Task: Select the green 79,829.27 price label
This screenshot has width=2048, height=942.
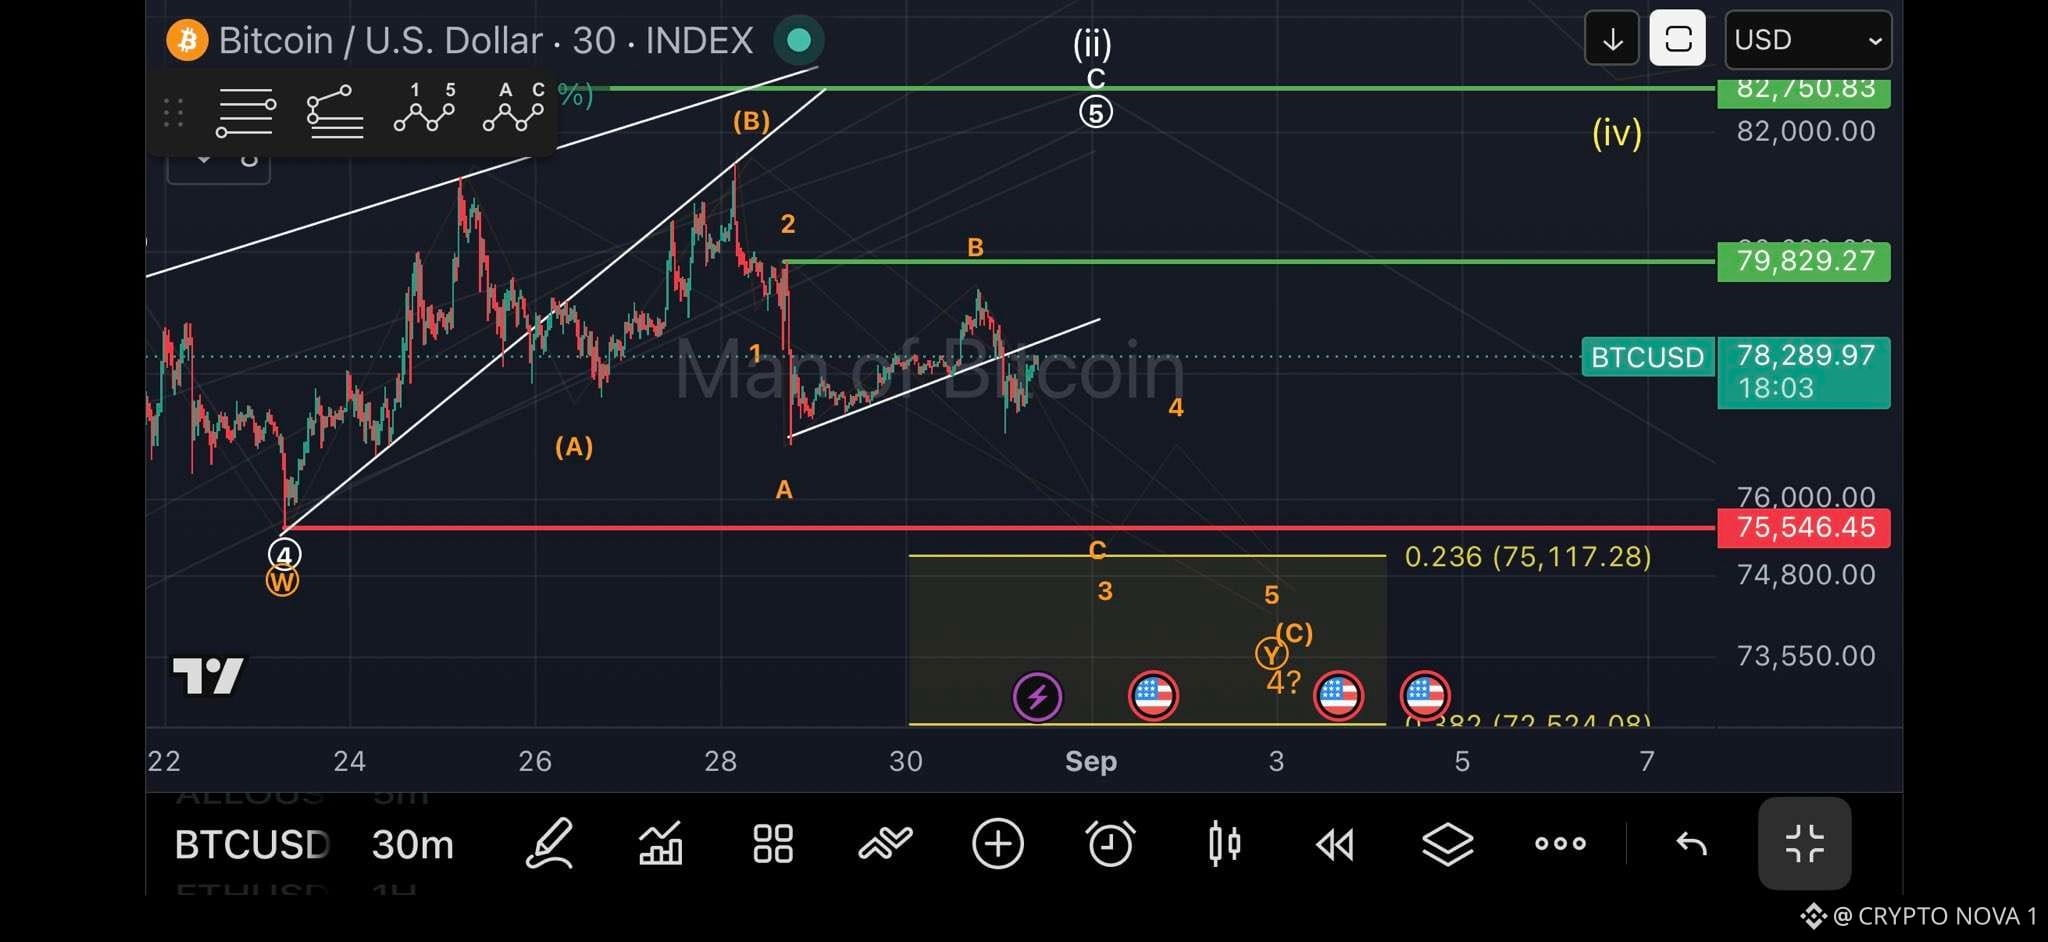Action: [1804, 261]
